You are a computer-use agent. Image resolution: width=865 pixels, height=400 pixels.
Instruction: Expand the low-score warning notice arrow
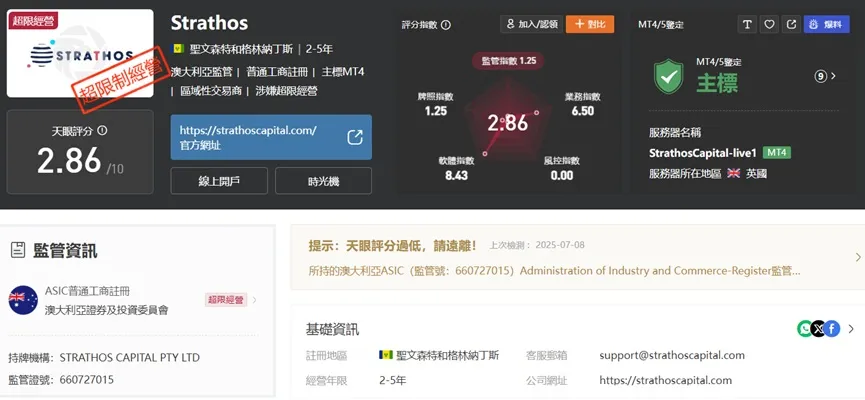(x=858, y=257)
